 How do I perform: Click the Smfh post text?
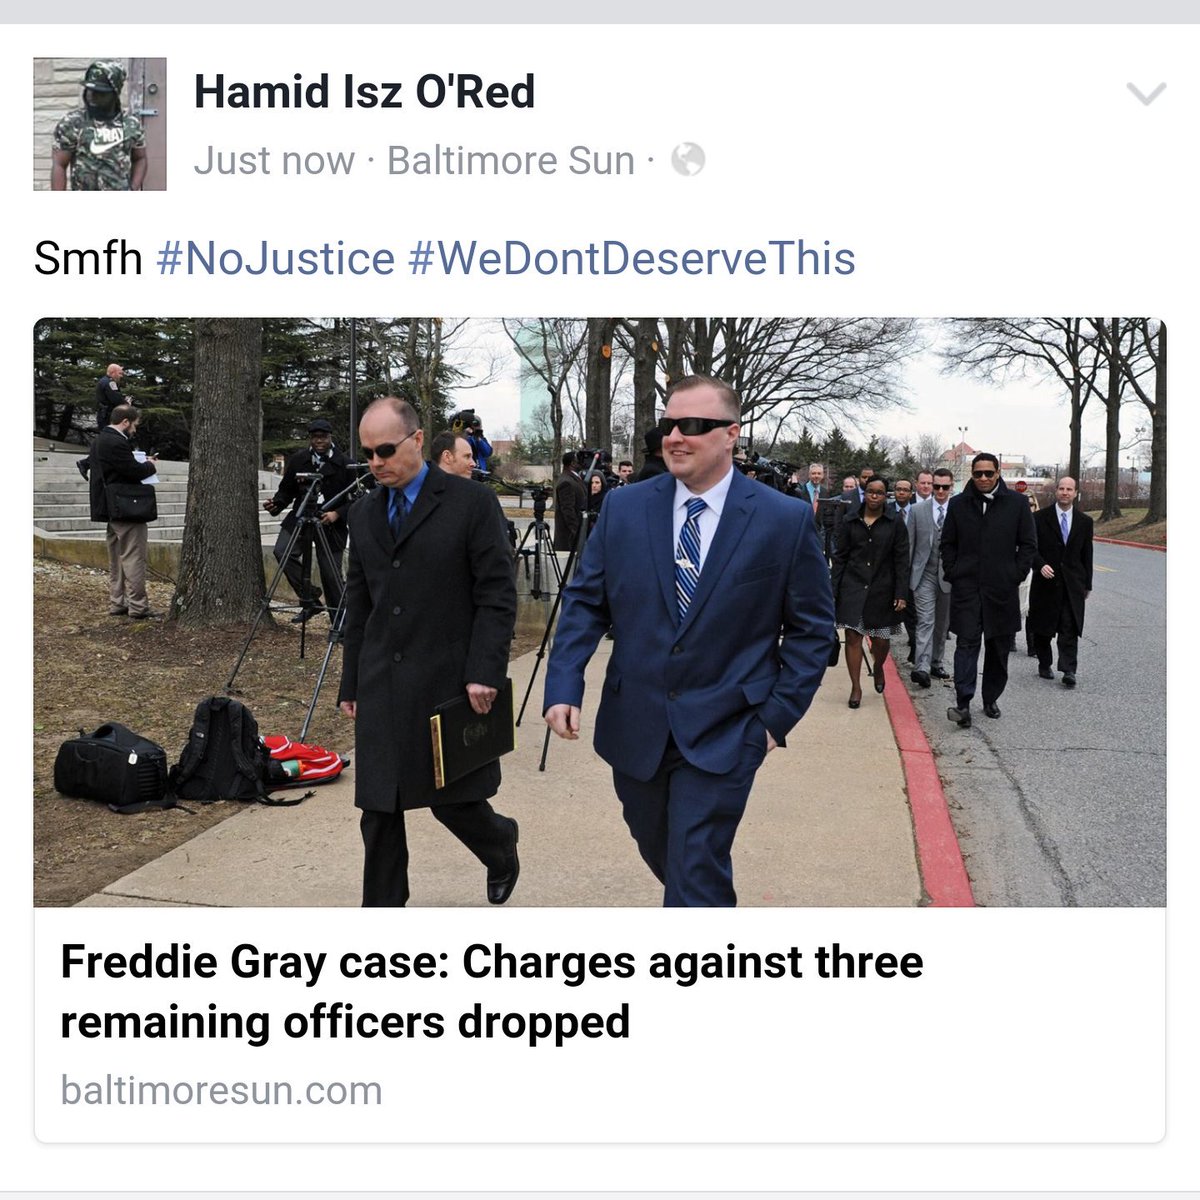pyautogui.click(x=88, y=259)
